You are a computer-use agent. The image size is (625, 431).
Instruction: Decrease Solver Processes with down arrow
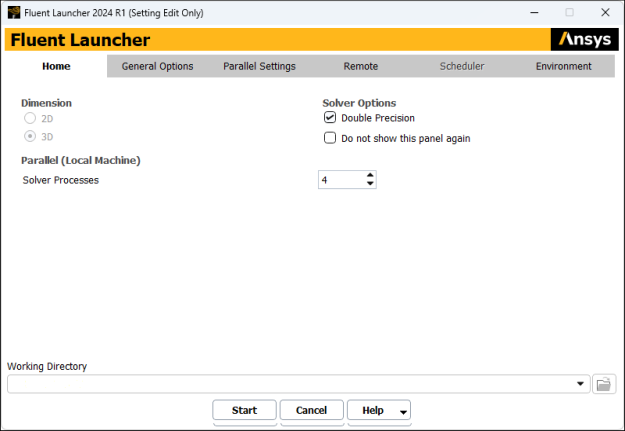370,183
